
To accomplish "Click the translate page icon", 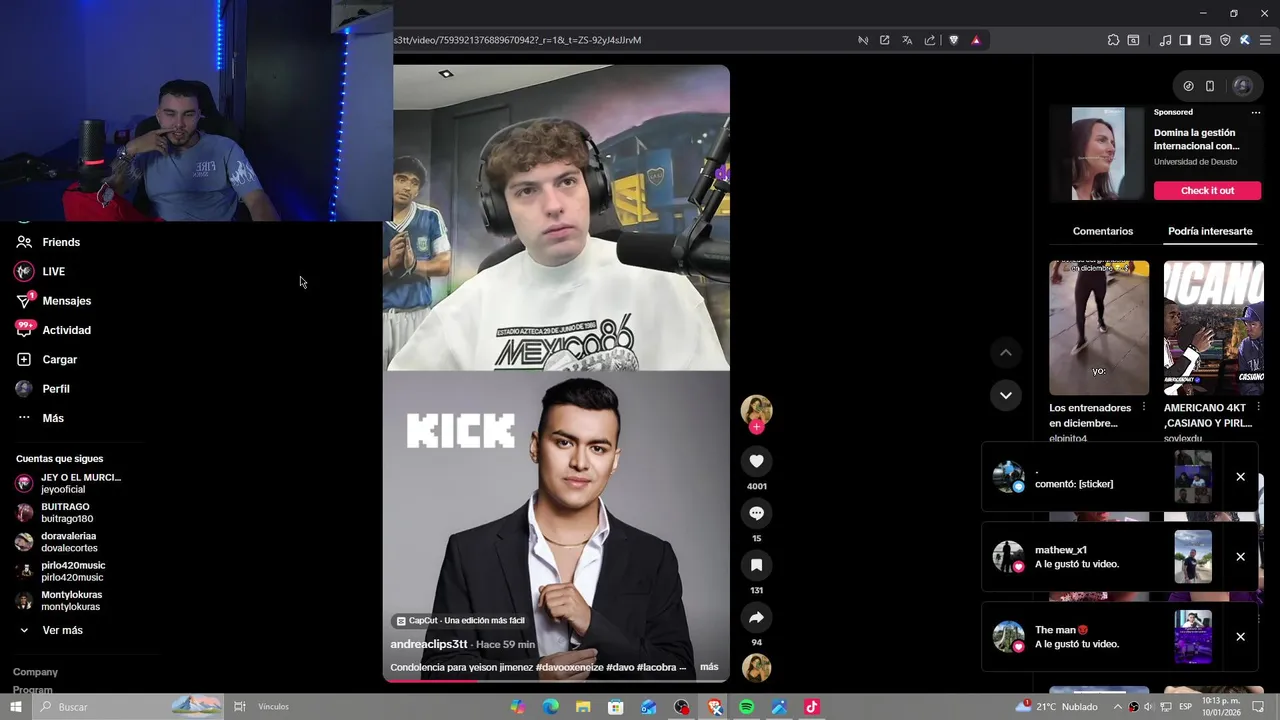I will (907, 40).
